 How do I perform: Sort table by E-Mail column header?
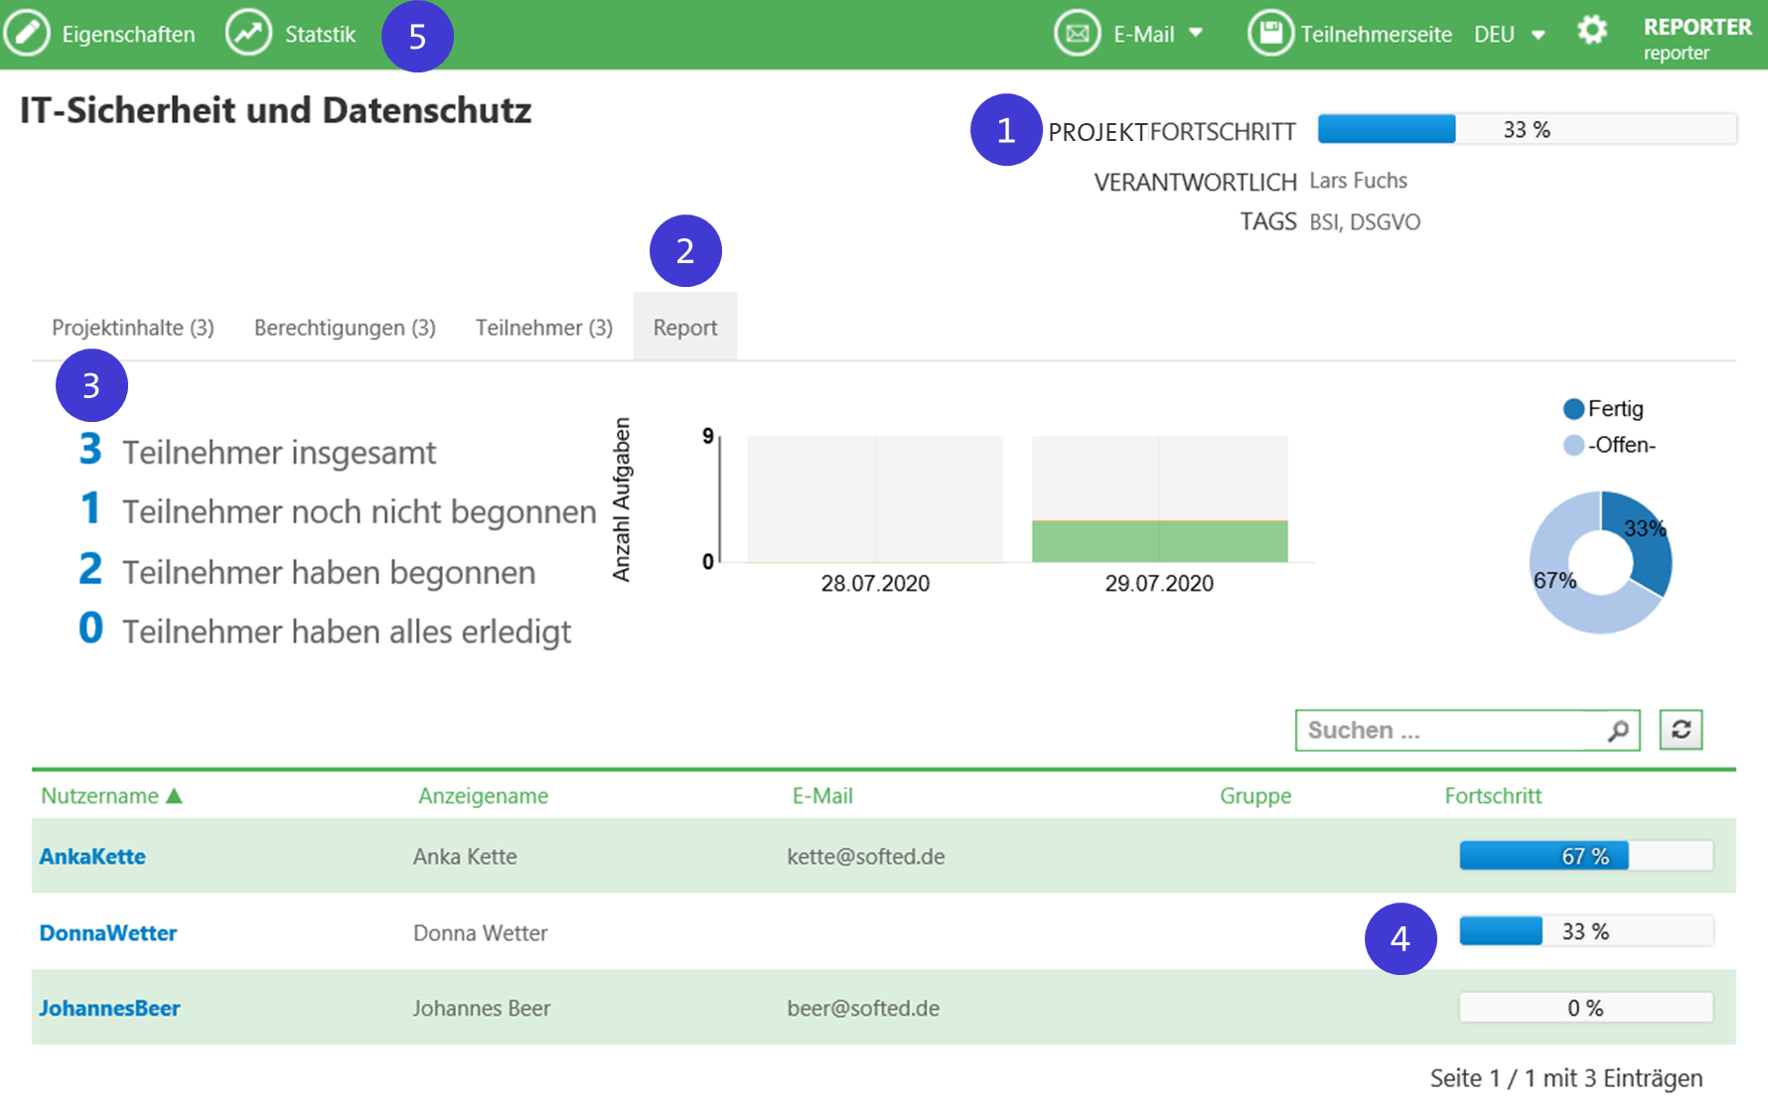(822, 796)
